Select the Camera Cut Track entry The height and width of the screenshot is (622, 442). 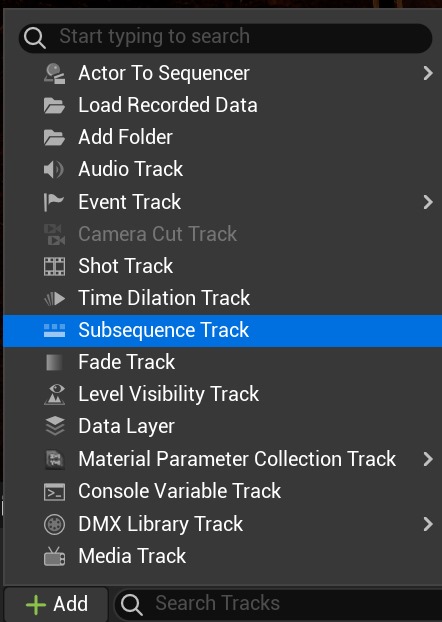pos(222,234)
